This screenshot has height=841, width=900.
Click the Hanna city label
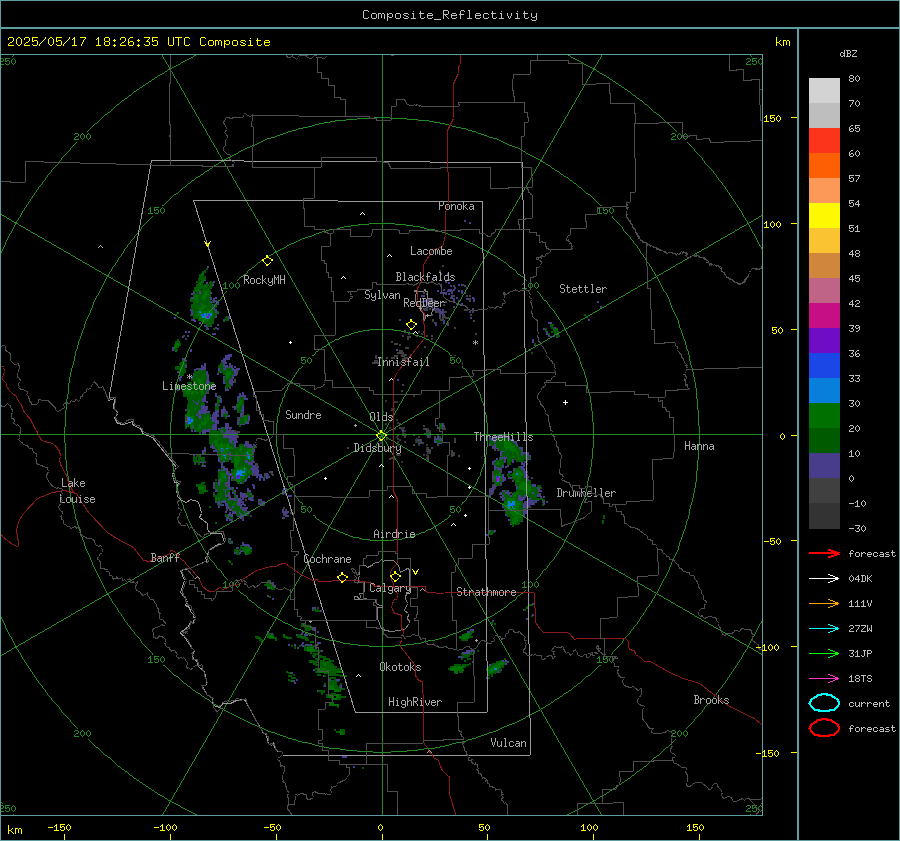click(x=699, y=446)
